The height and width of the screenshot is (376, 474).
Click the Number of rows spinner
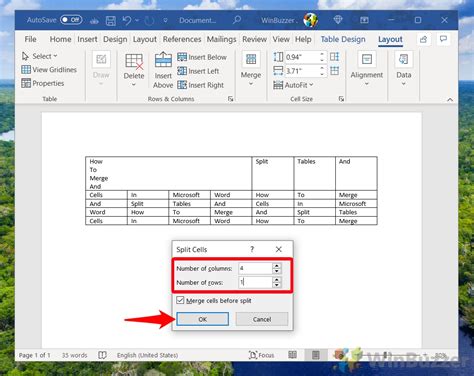click(x=277, y=282)
